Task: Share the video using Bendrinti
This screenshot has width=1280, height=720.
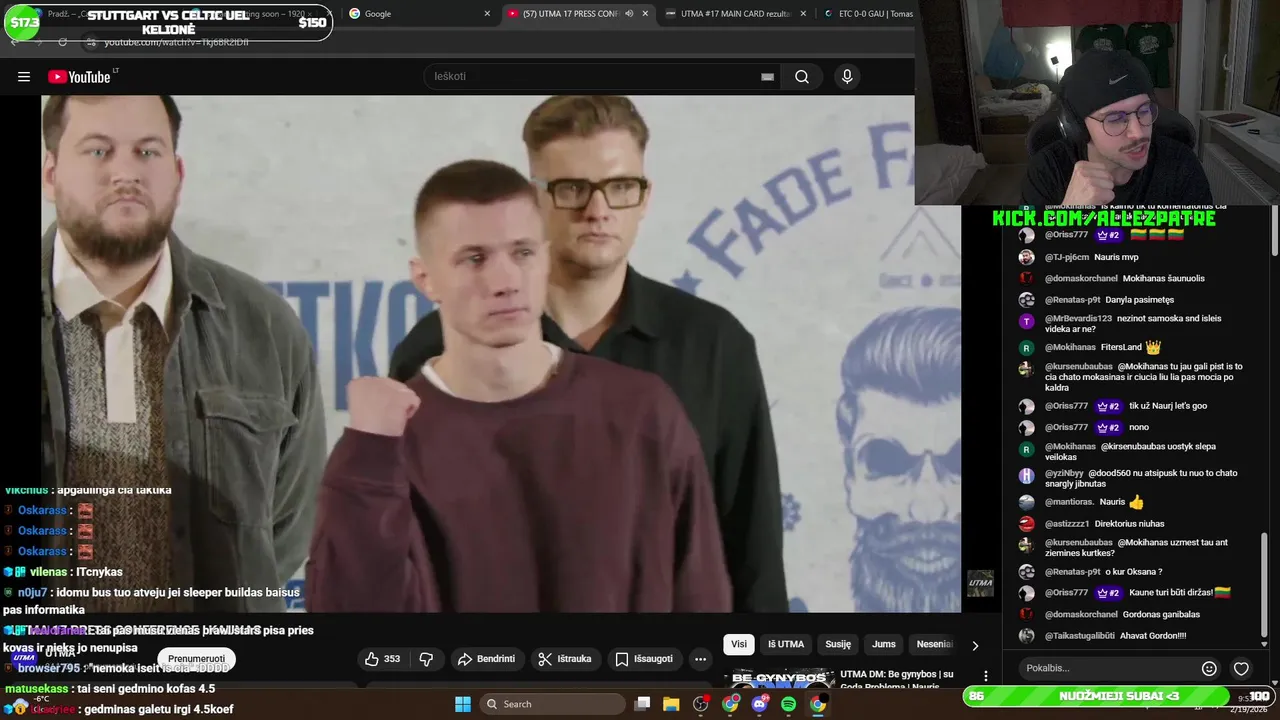Action: pos(486,659)
